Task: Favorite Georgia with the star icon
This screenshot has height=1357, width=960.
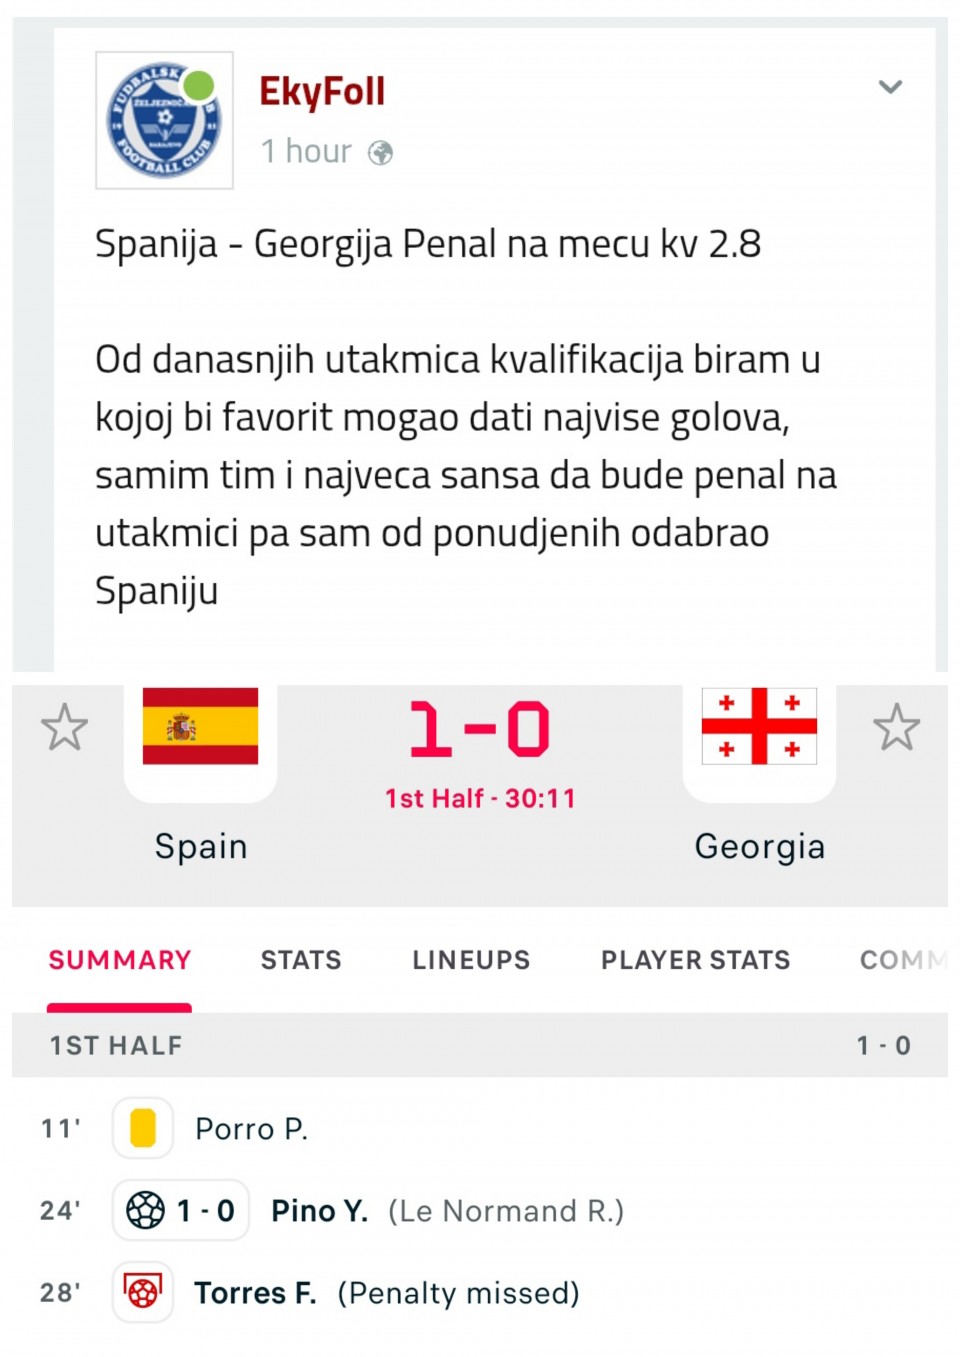Action: [896, 727]
